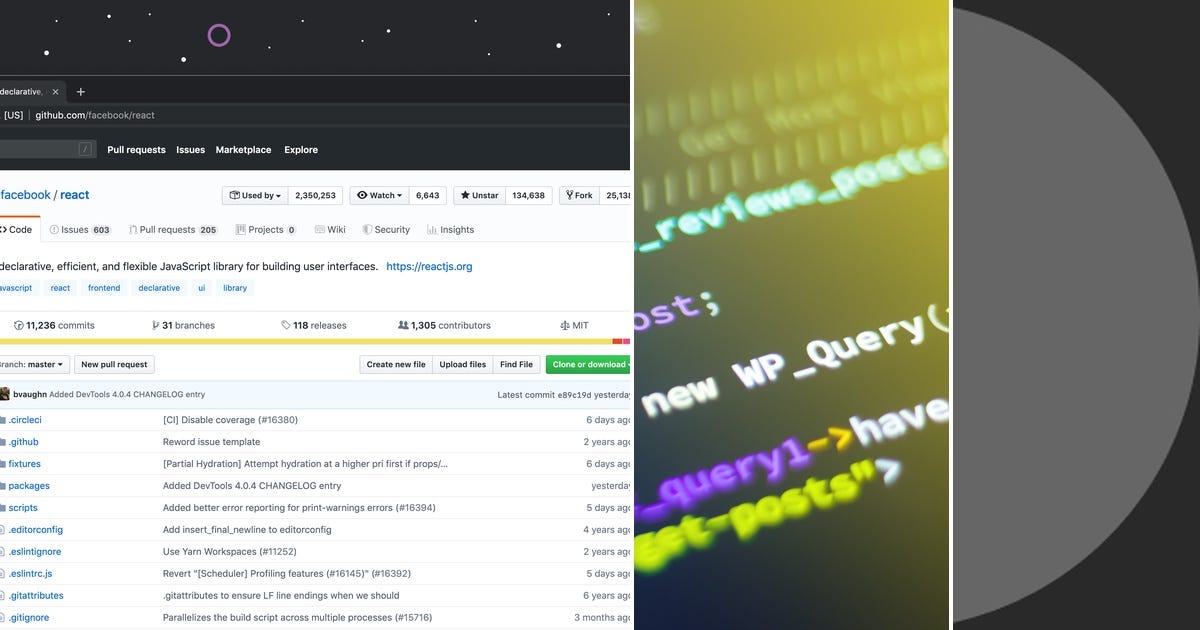Click the New pull request button
The height and width of the screenshot is (630, 1200).
[x=114, y=364]
